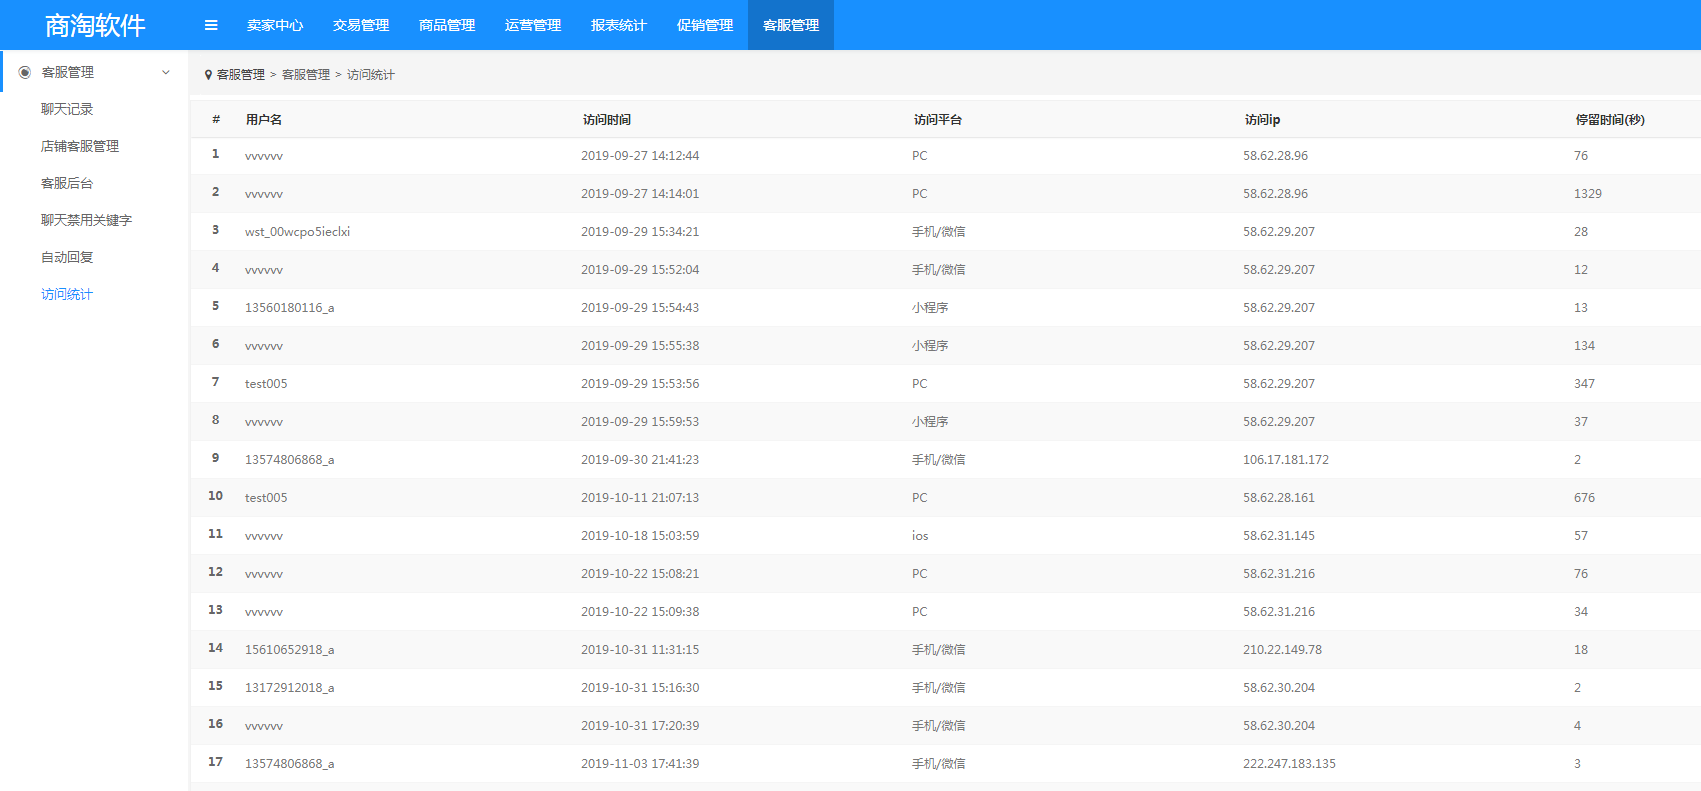The height and width of the screenshot is (791, 1701).
Task: Click the 商淘软件 logo
Action: pos(95,25)
